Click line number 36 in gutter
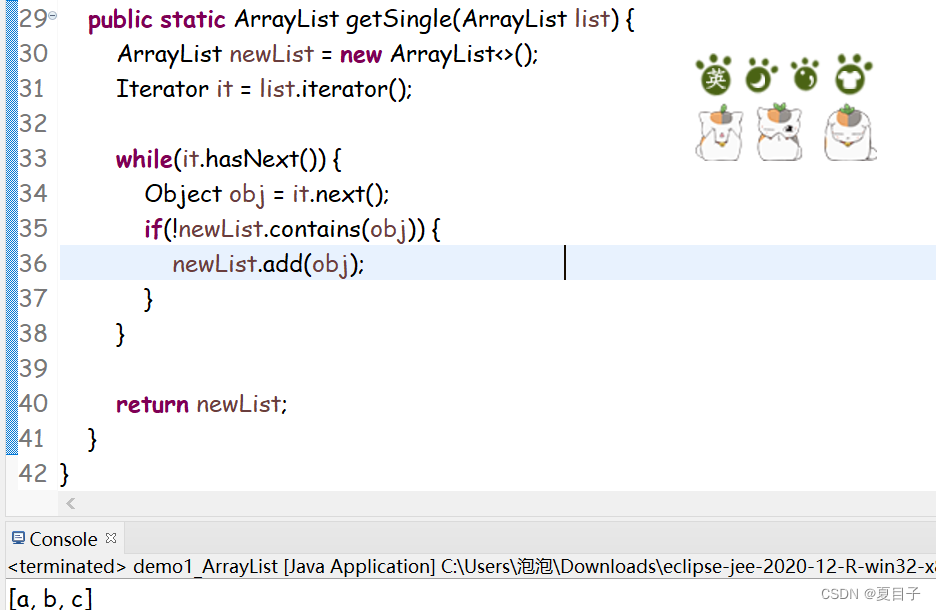 [32, 263]
